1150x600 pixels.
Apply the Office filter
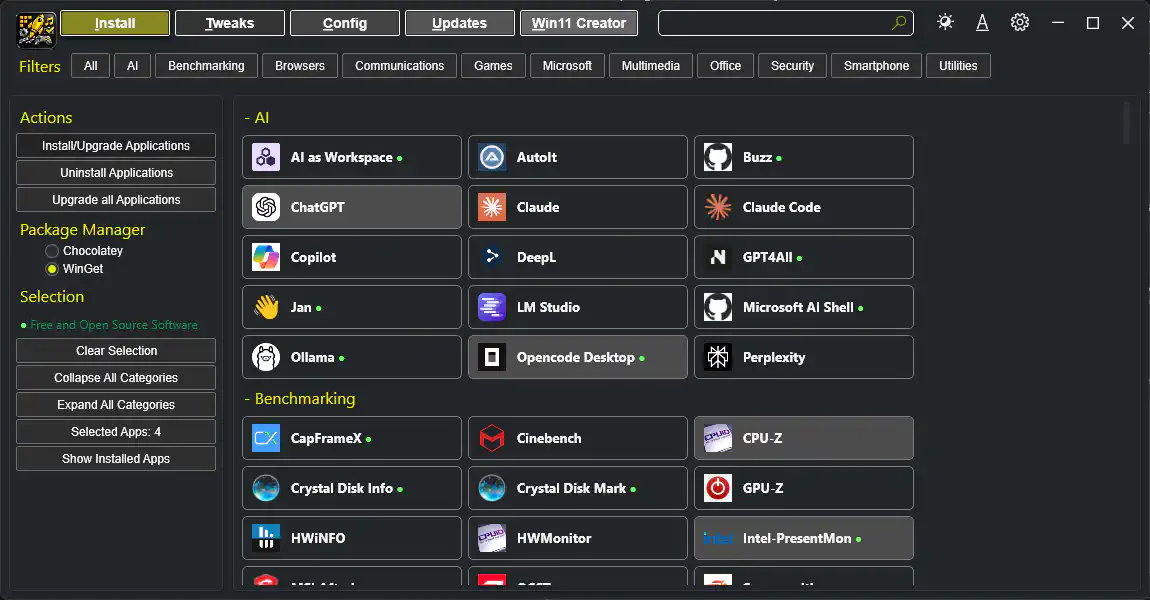725,65
